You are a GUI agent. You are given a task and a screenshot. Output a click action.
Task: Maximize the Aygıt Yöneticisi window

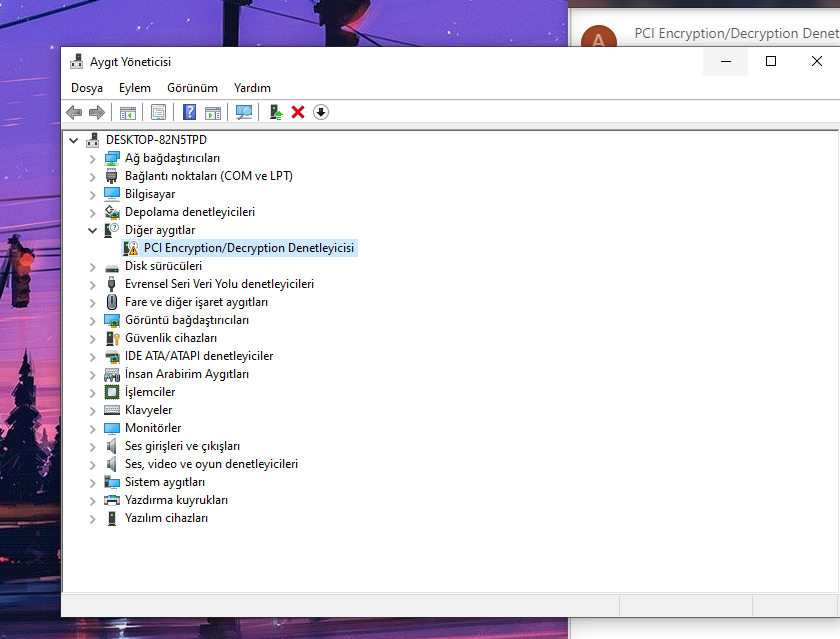770,61
